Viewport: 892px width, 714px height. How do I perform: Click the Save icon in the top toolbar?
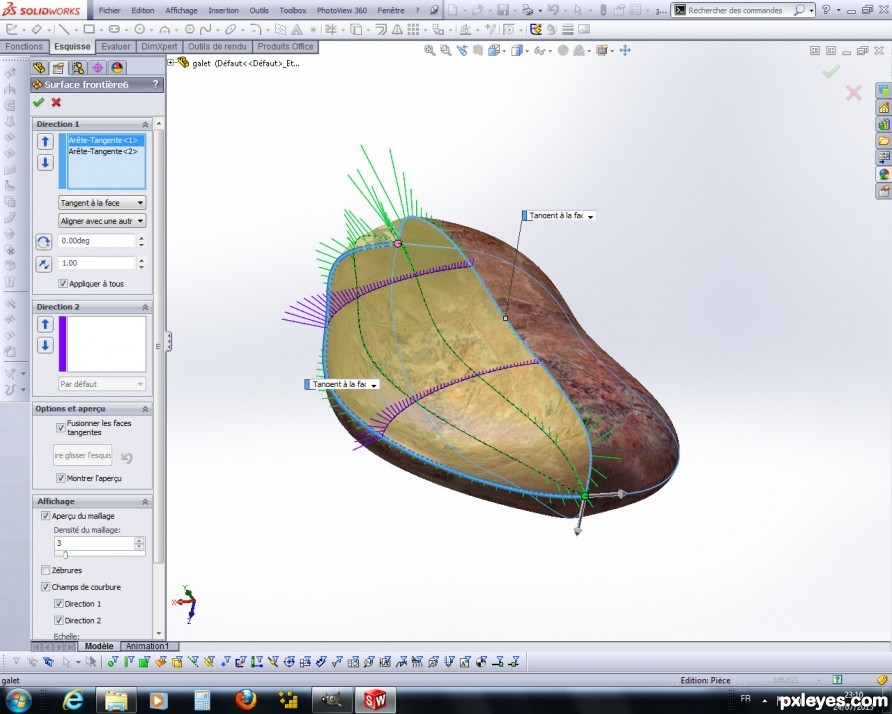click(x=503, y=10)
